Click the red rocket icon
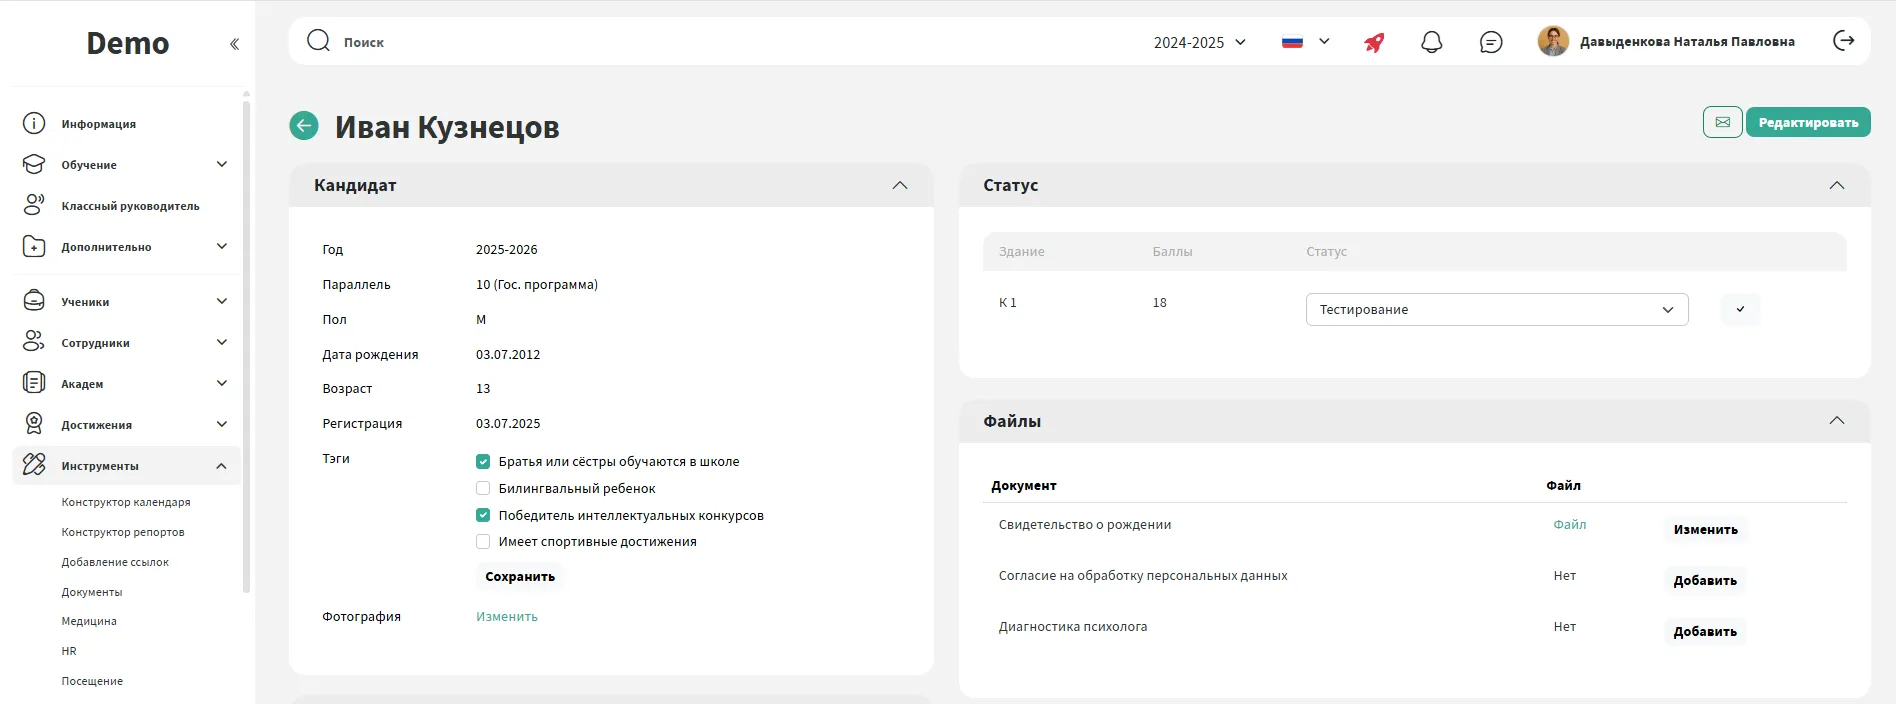The height and width of the screenshot is (704, 1896). [1374, 42]
